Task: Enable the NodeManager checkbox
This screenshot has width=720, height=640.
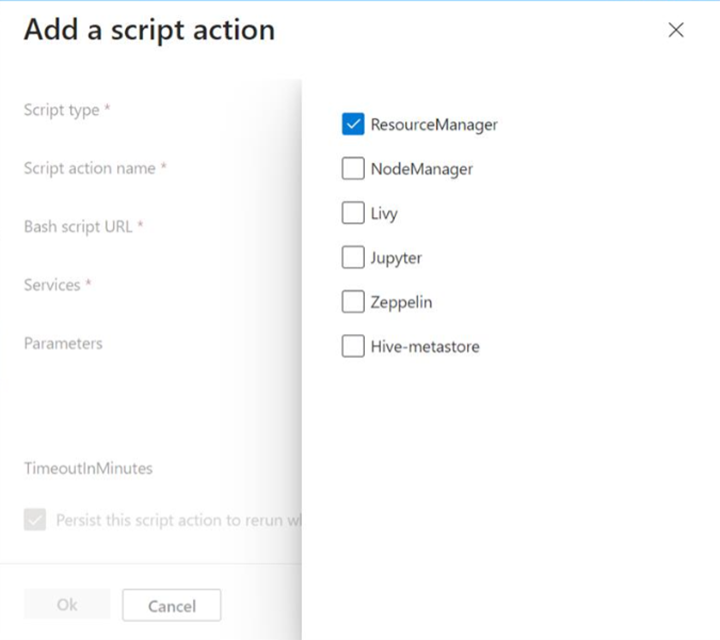Action: 353,169
